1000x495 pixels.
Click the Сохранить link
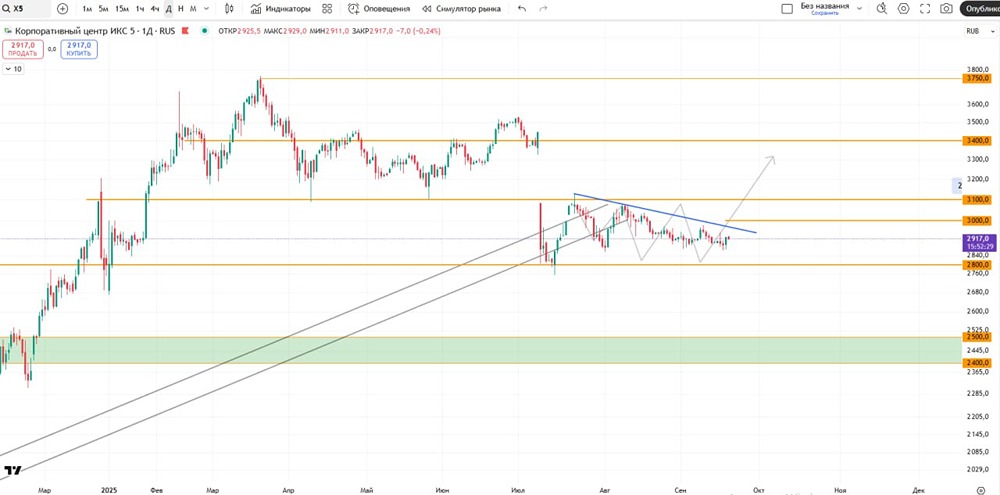[x=824, y=13]
